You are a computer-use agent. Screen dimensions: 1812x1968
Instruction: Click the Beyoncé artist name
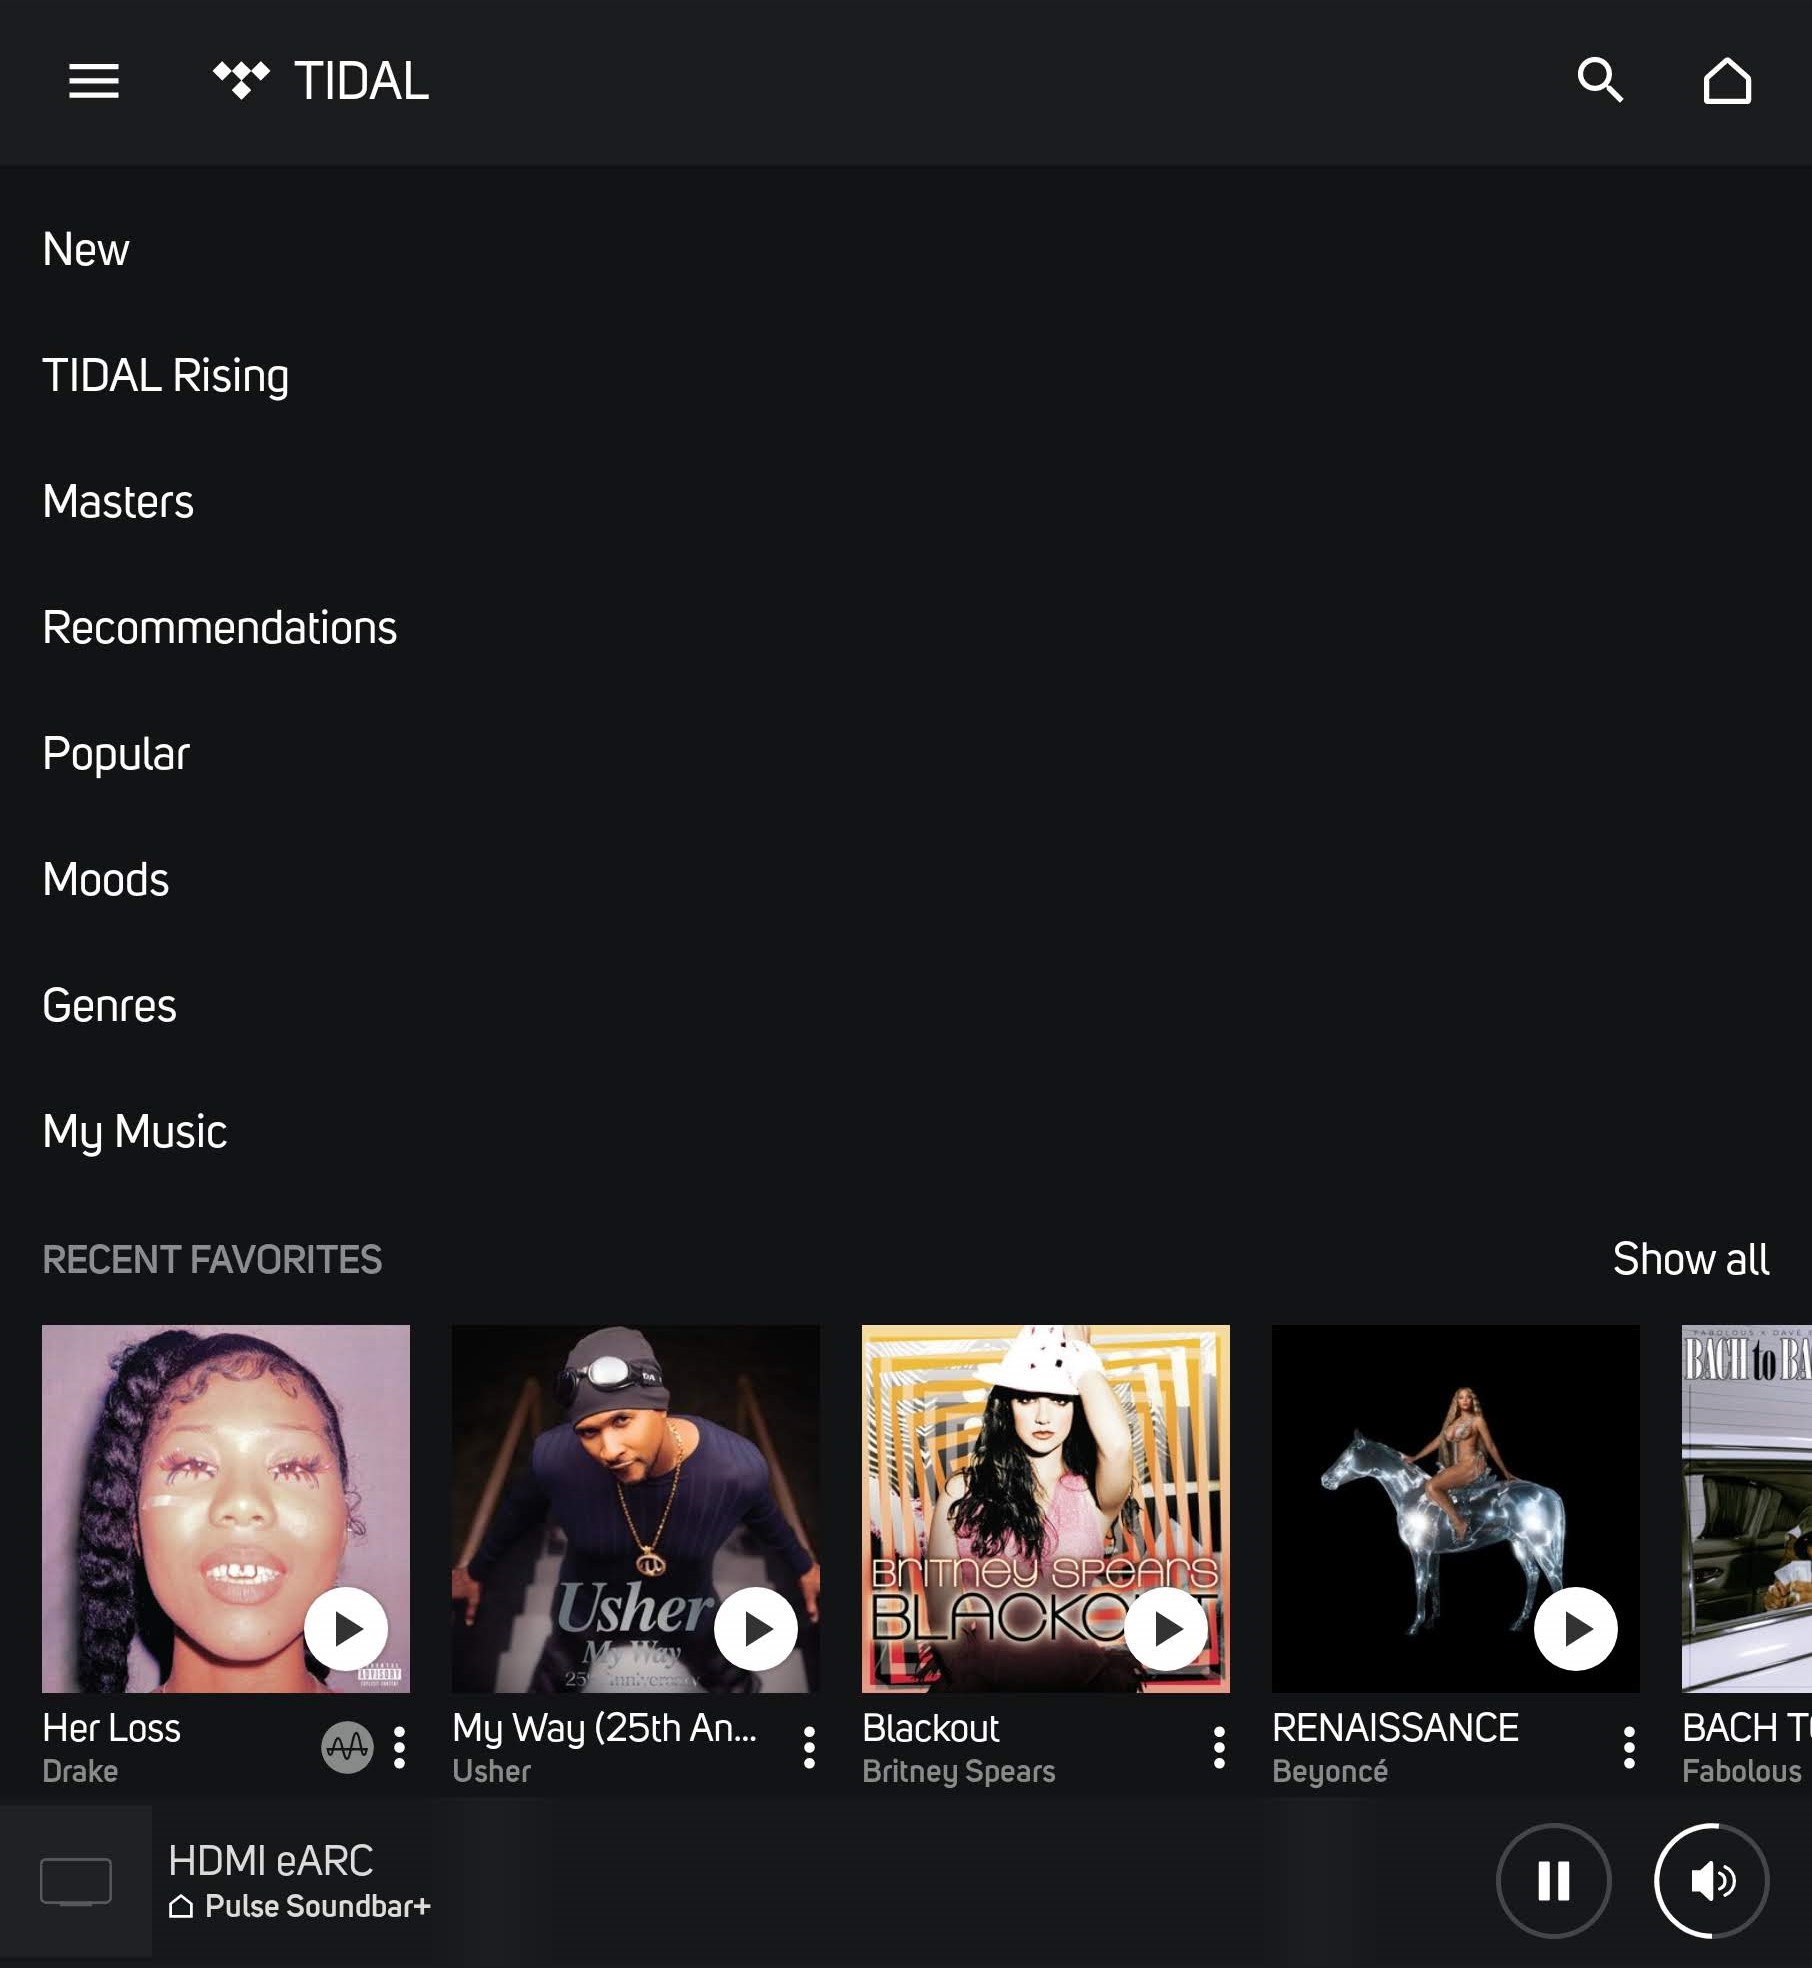pyautogui.click(x=1330, y=1771)
